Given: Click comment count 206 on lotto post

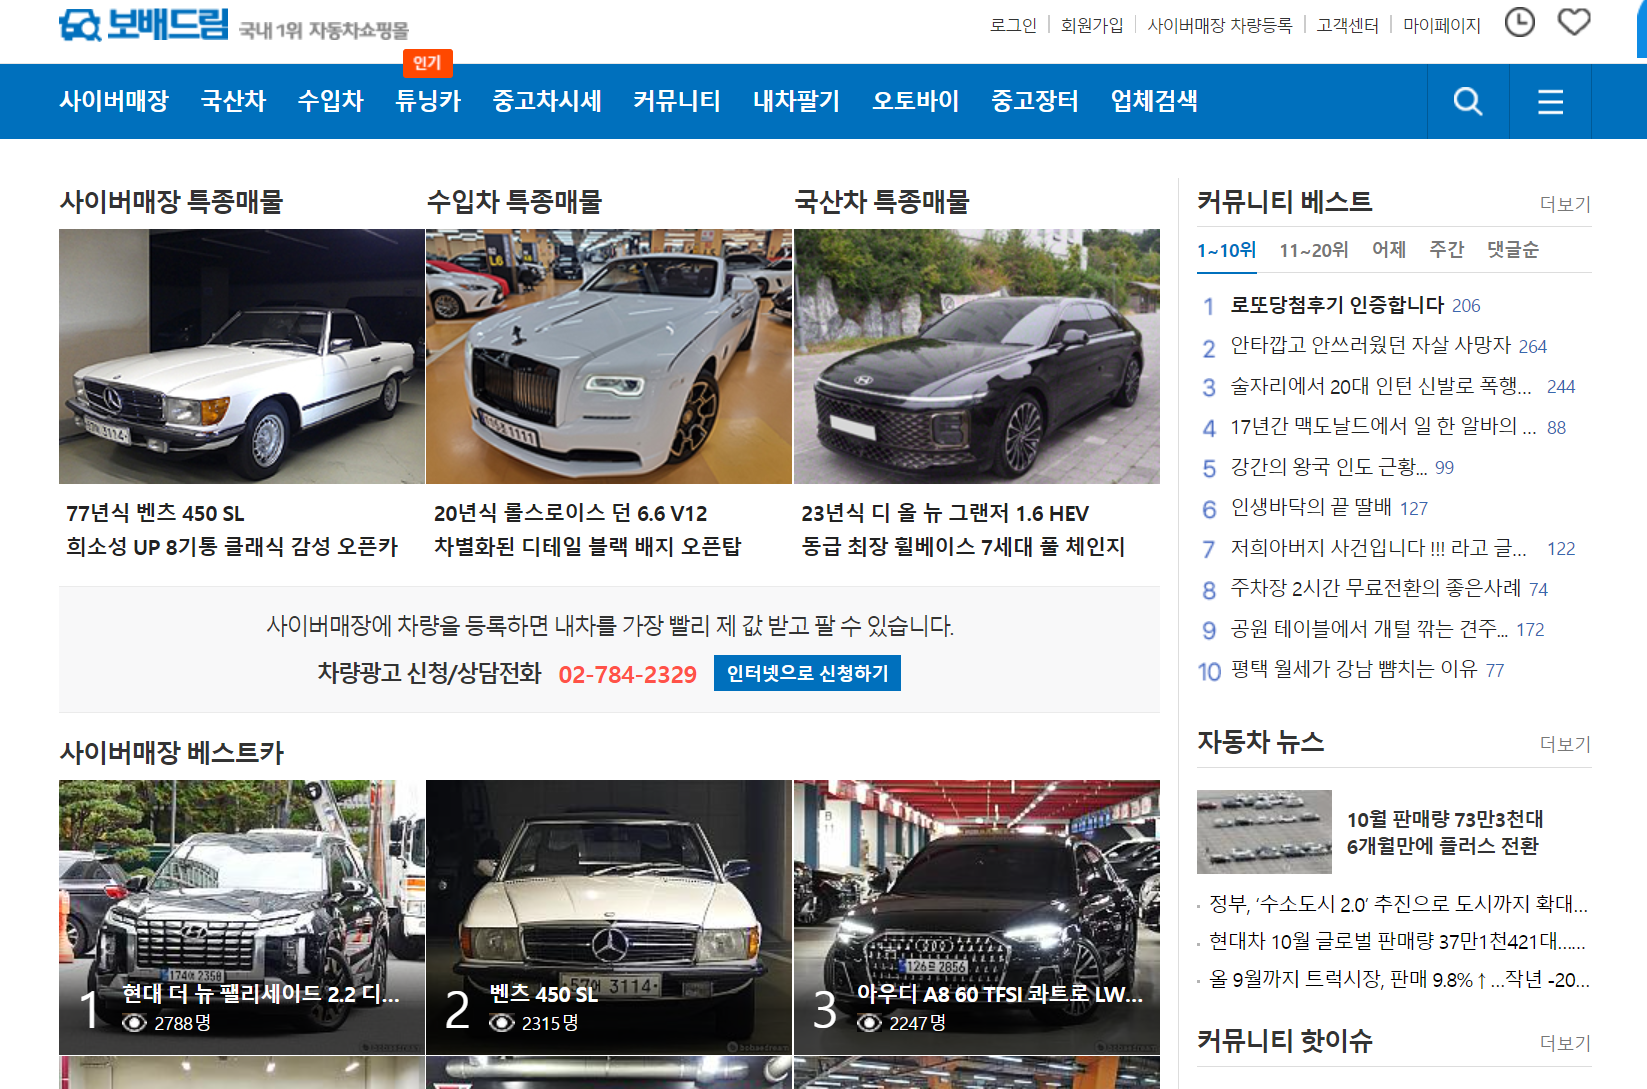Looking at the screenshot, I should [1466, 306].
